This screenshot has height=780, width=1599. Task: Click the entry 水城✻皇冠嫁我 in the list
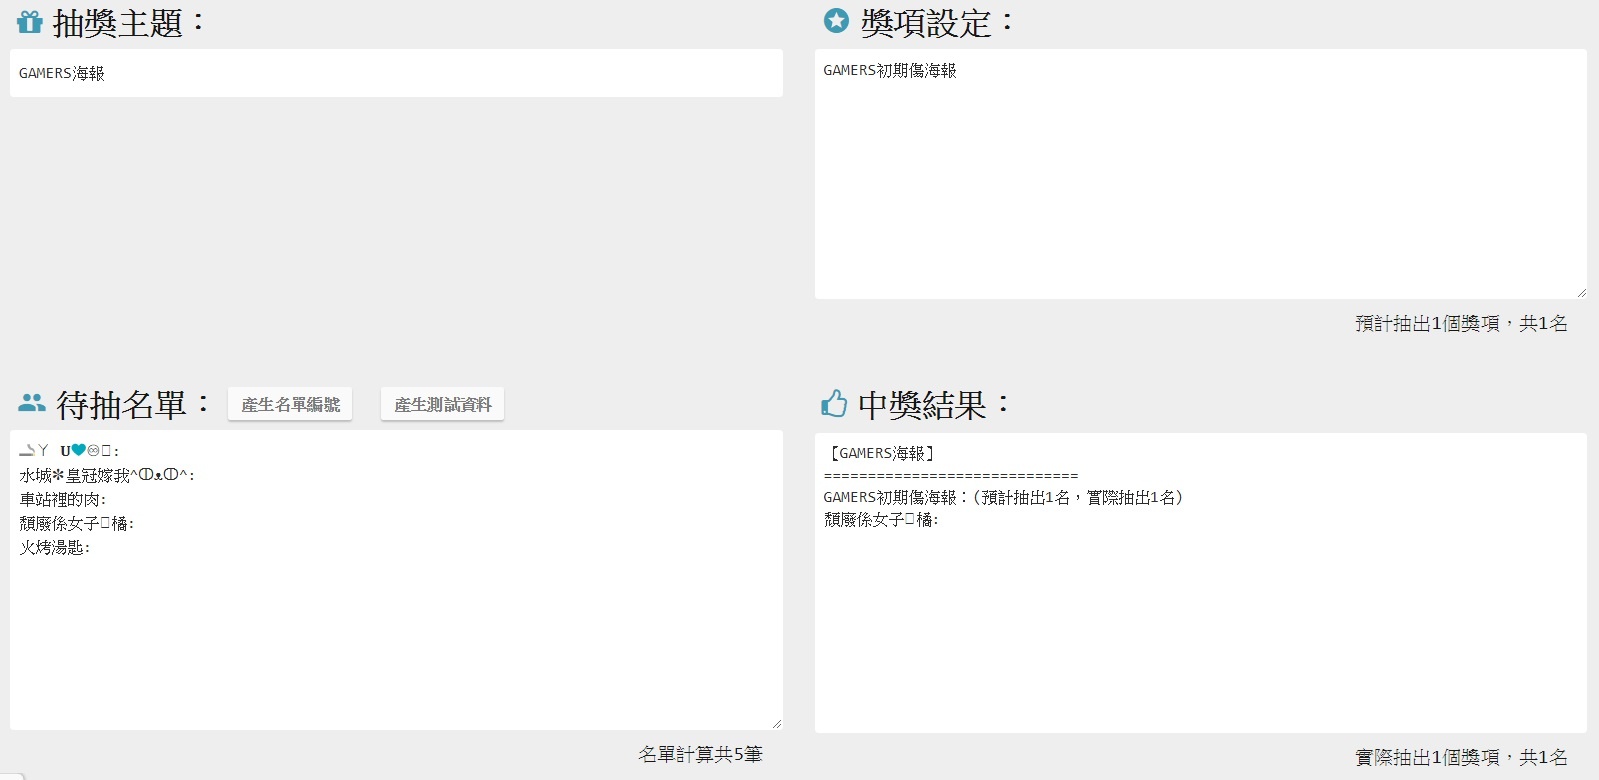pyautogui.click(x=107, y=475)
